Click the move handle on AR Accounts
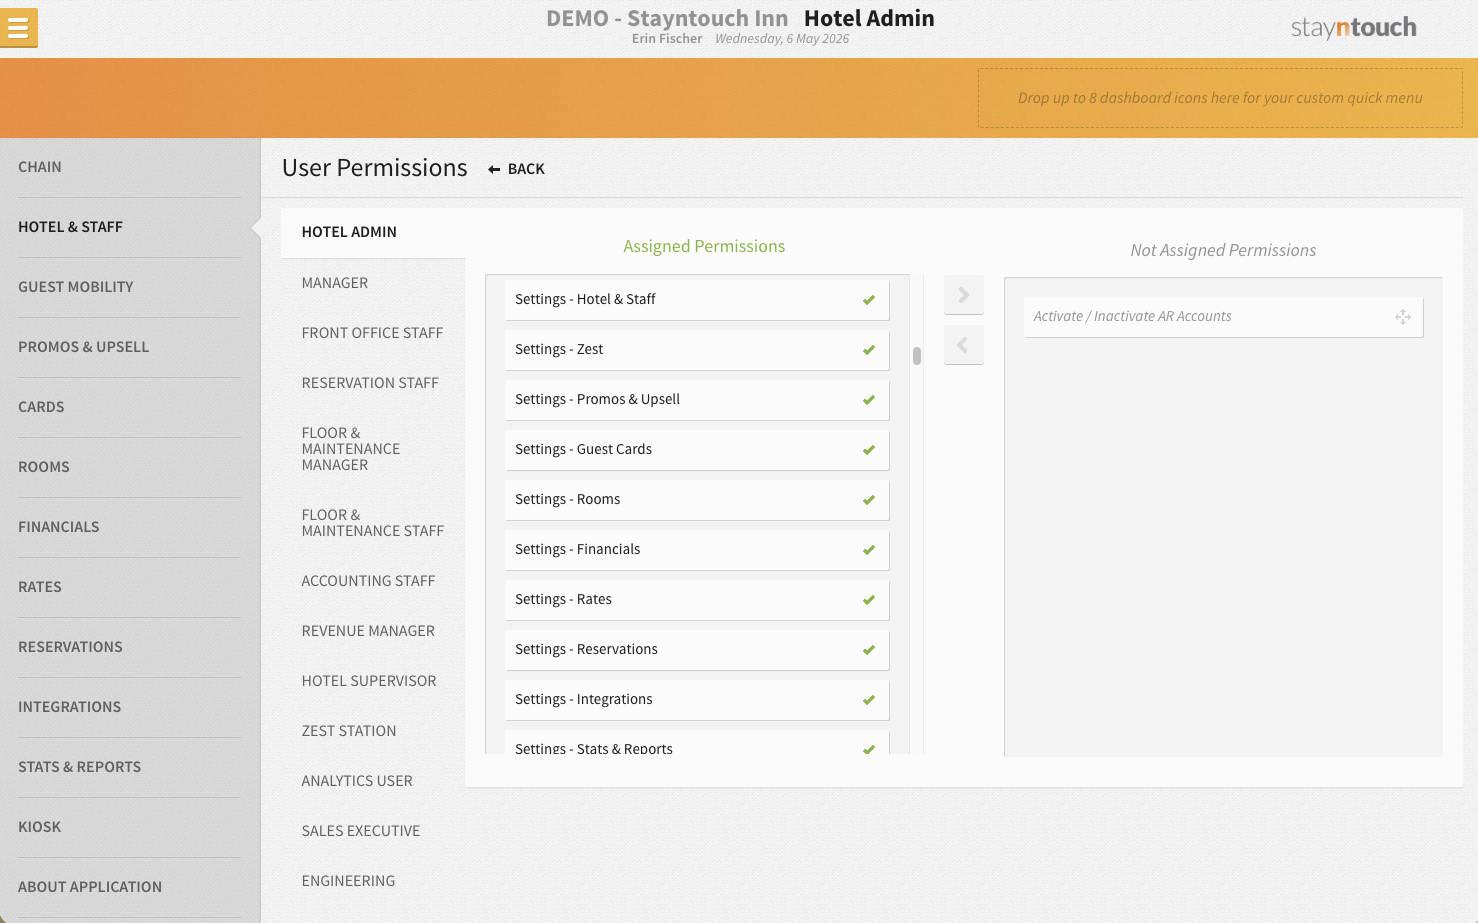1478x923 pixels. click(1403, 317)
